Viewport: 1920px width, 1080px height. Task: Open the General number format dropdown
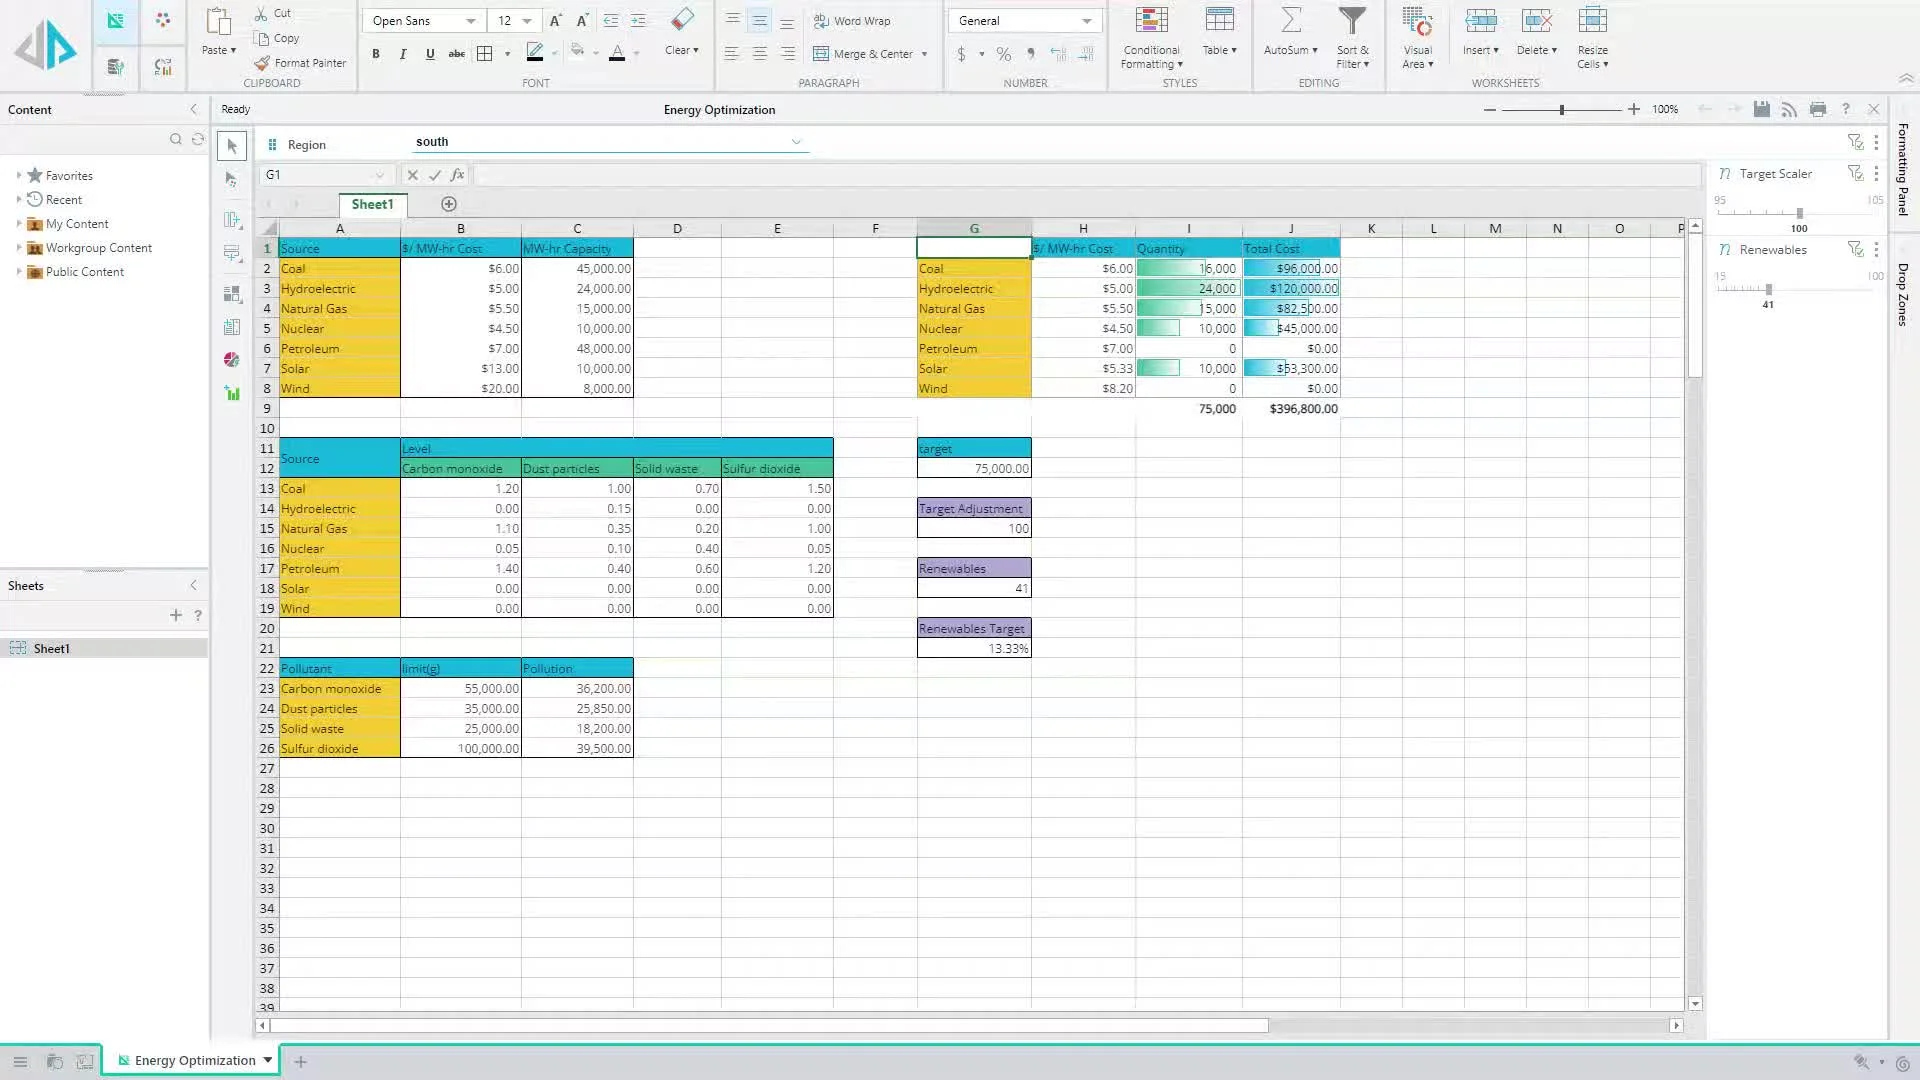point(1086,21)
